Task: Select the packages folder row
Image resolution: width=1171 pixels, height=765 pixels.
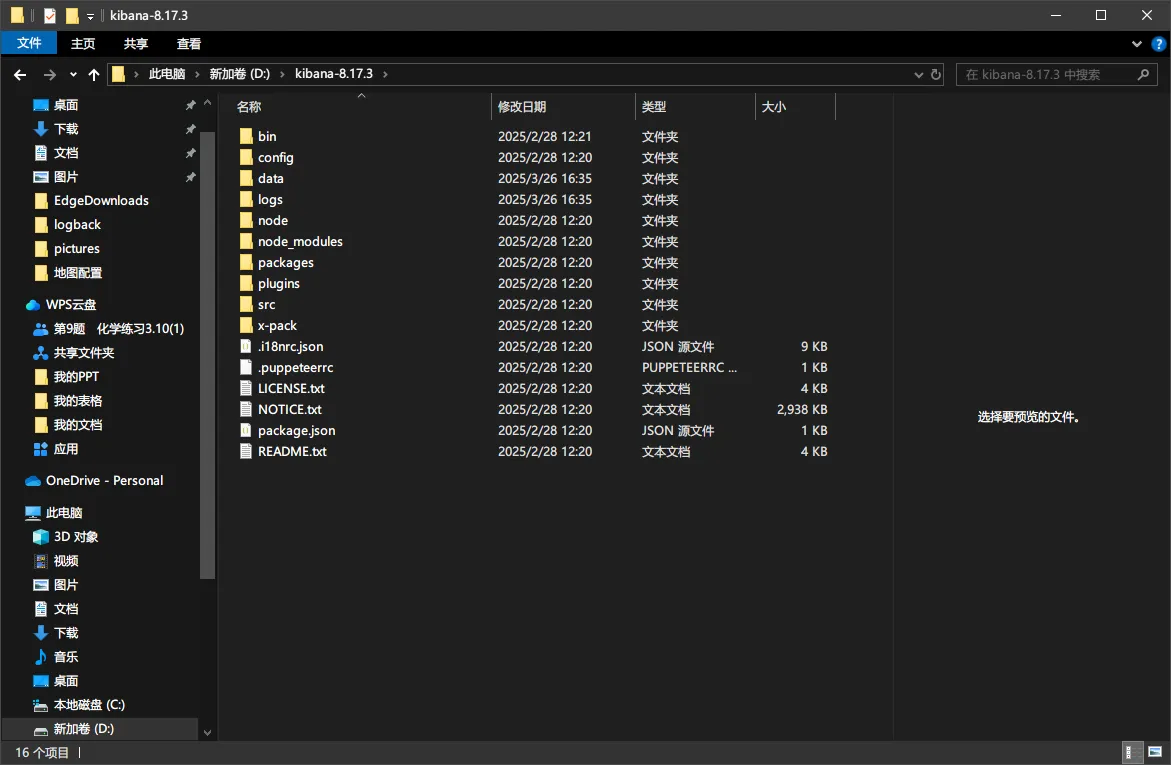Action: tap(534, 262)
